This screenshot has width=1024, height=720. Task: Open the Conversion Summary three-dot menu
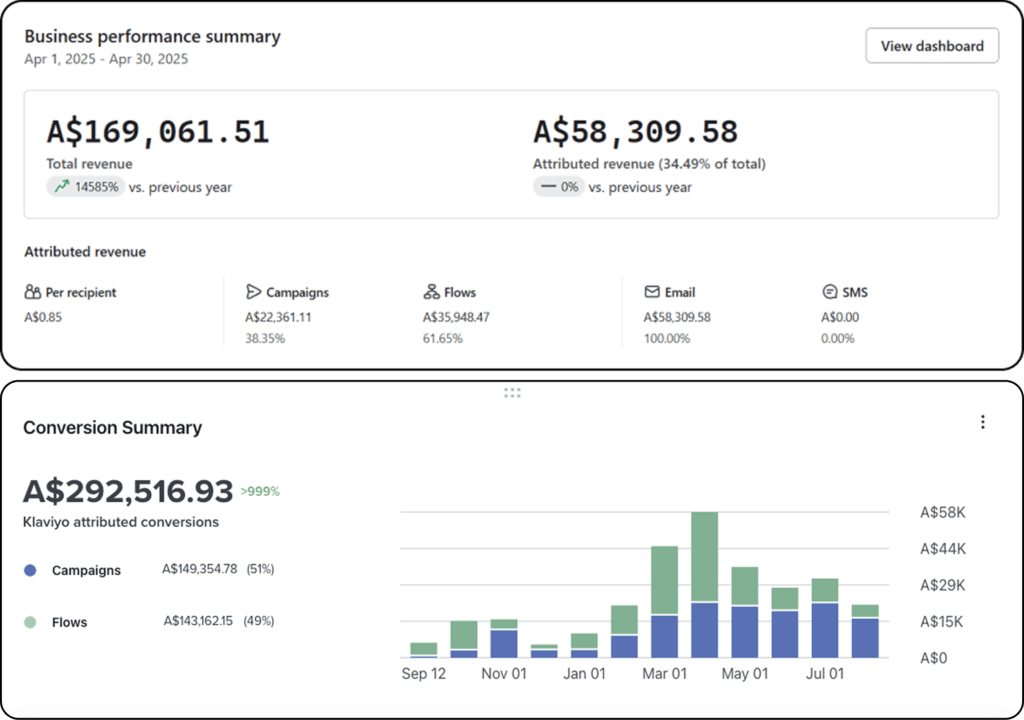coord(982,422)
